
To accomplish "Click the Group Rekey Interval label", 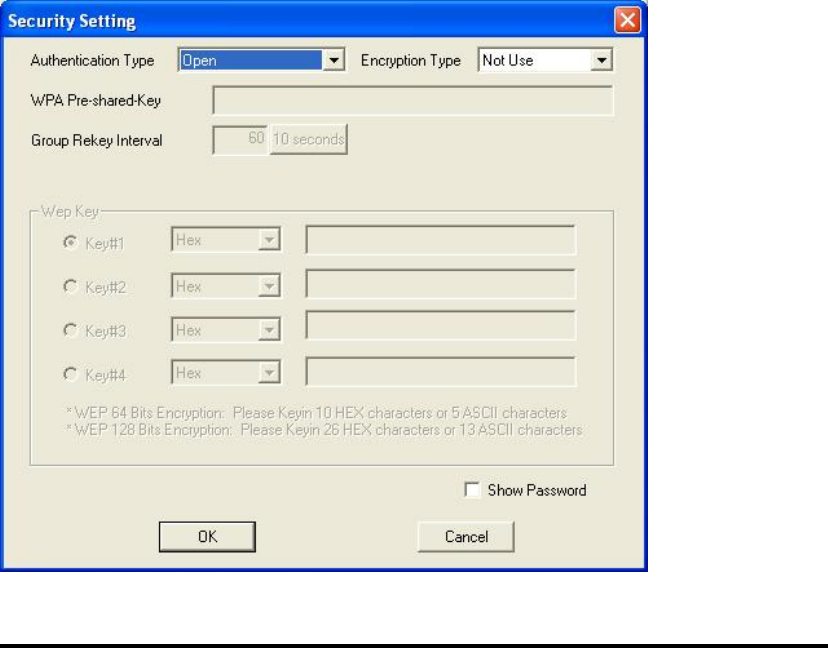I will (97, 140).
